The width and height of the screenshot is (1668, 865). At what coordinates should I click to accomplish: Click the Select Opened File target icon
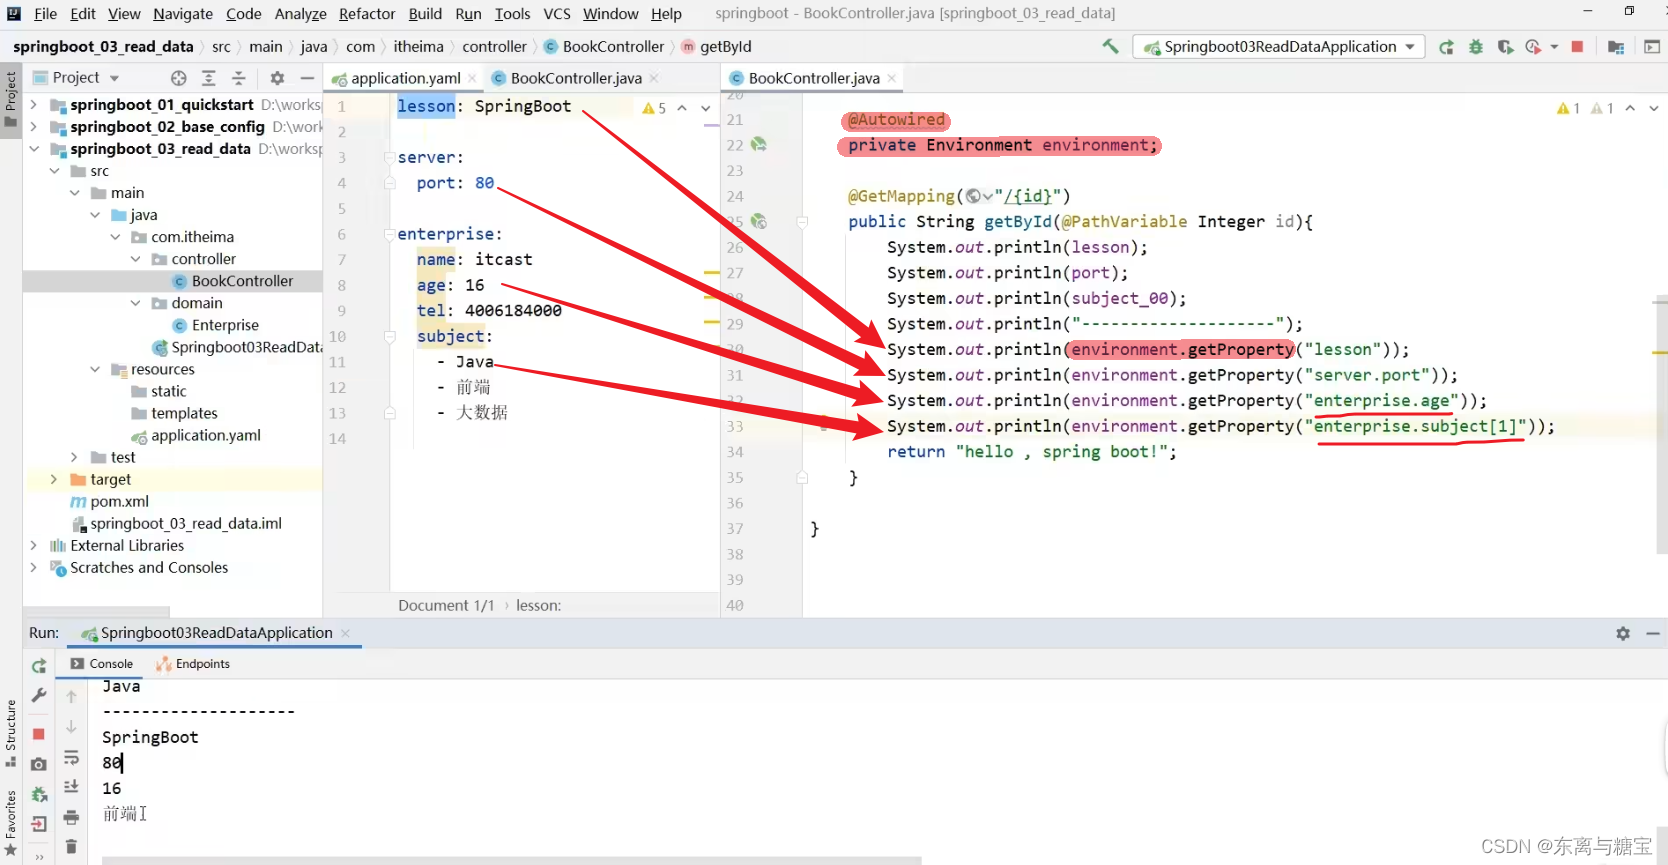pos(179,78)
